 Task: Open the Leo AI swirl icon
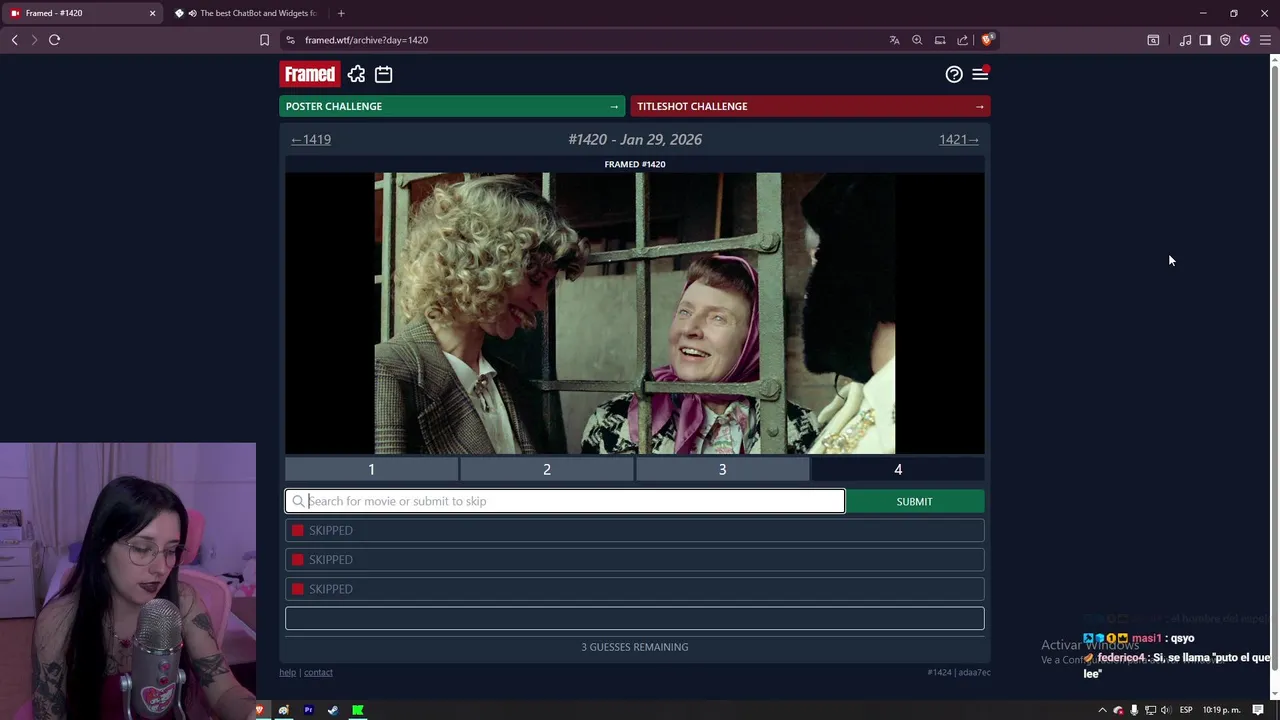(1245, 40)
